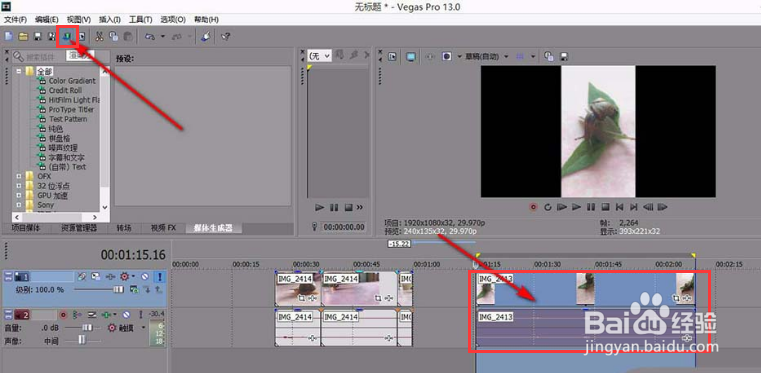The width and height of the screenshot is (761, 373).
Task: Open the 选项(O) menu
Action: point(173,19)
